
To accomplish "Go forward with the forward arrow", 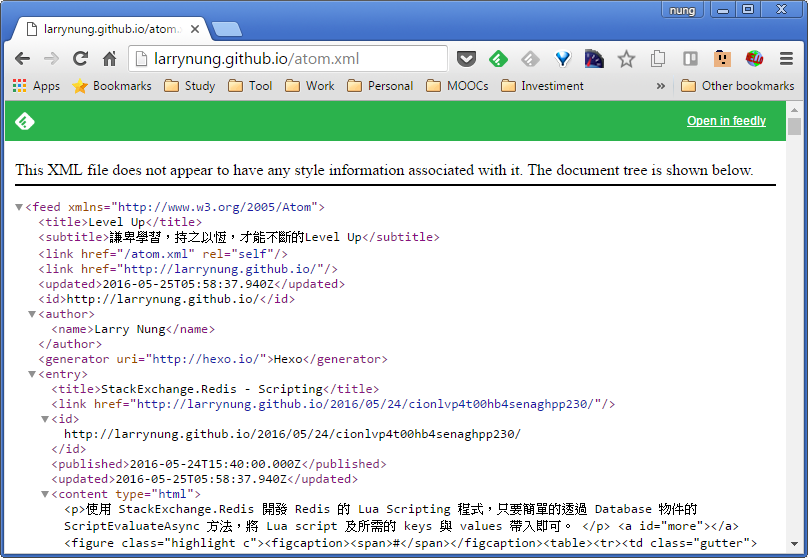I will pos(51,59).
